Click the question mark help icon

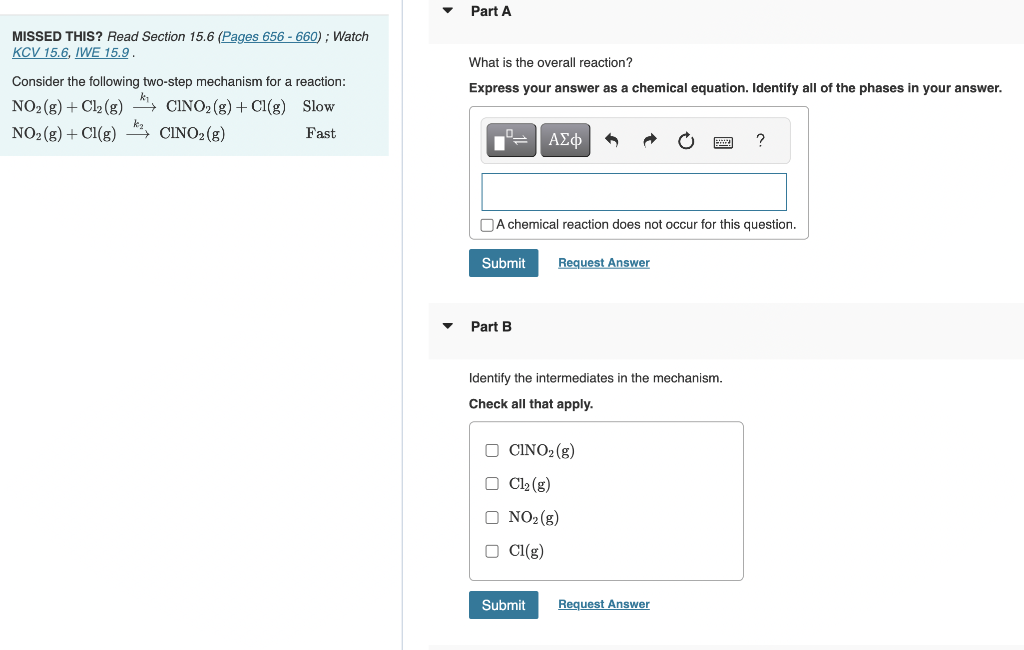click(x=760, y=140)
